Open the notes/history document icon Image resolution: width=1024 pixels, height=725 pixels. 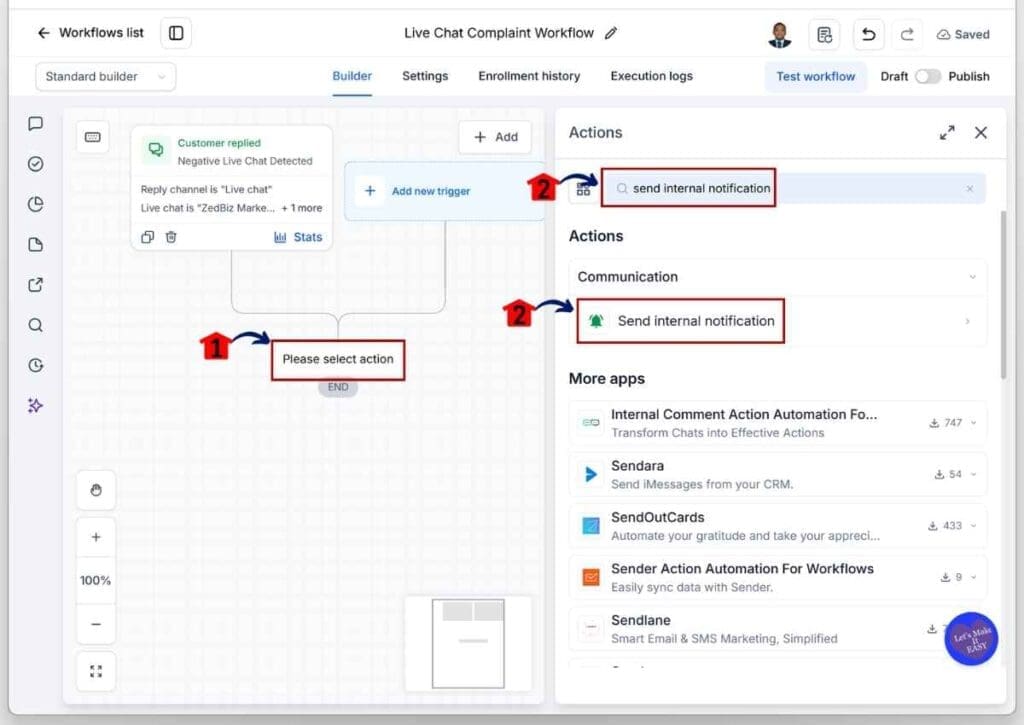click(x=824, y=34)
